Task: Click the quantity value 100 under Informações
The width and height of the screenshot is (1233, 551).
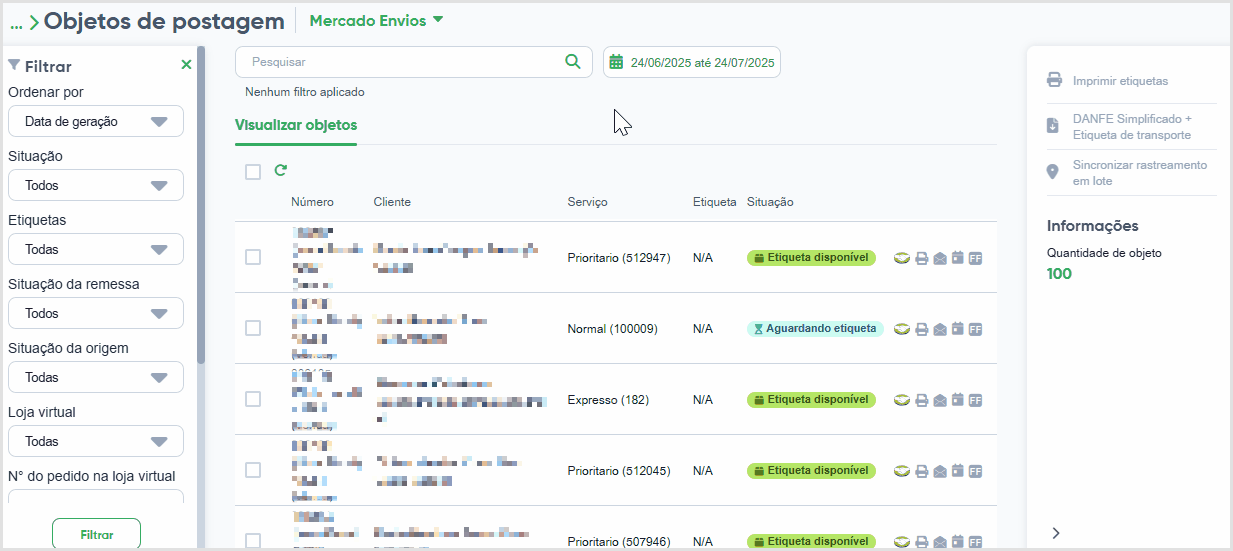Action: pyautogui.click(x=1059, y=274)
